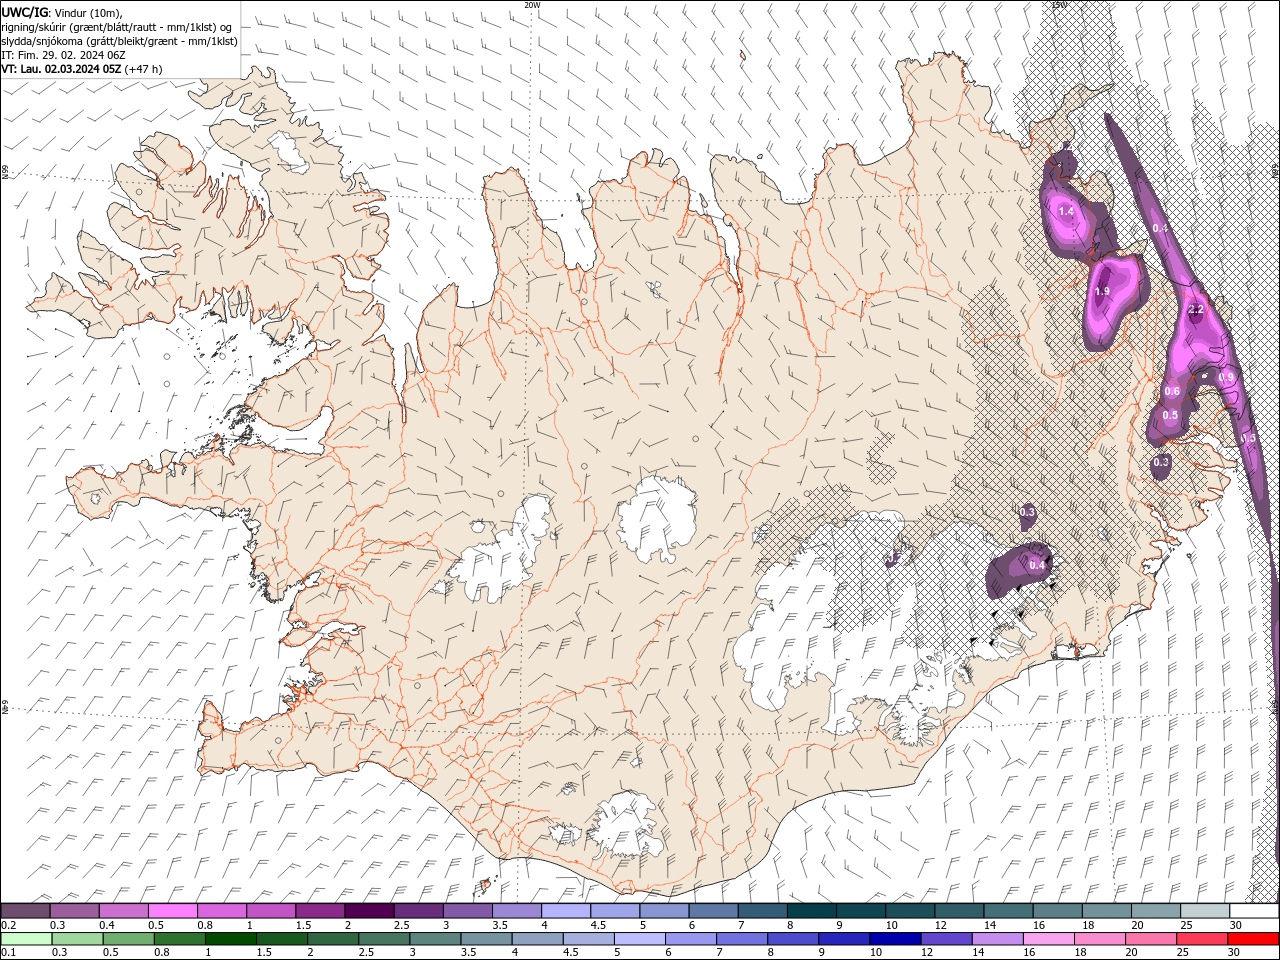Click the 0.9 precipitation value on the map

pyautogui.click(x=1227, y=377)
